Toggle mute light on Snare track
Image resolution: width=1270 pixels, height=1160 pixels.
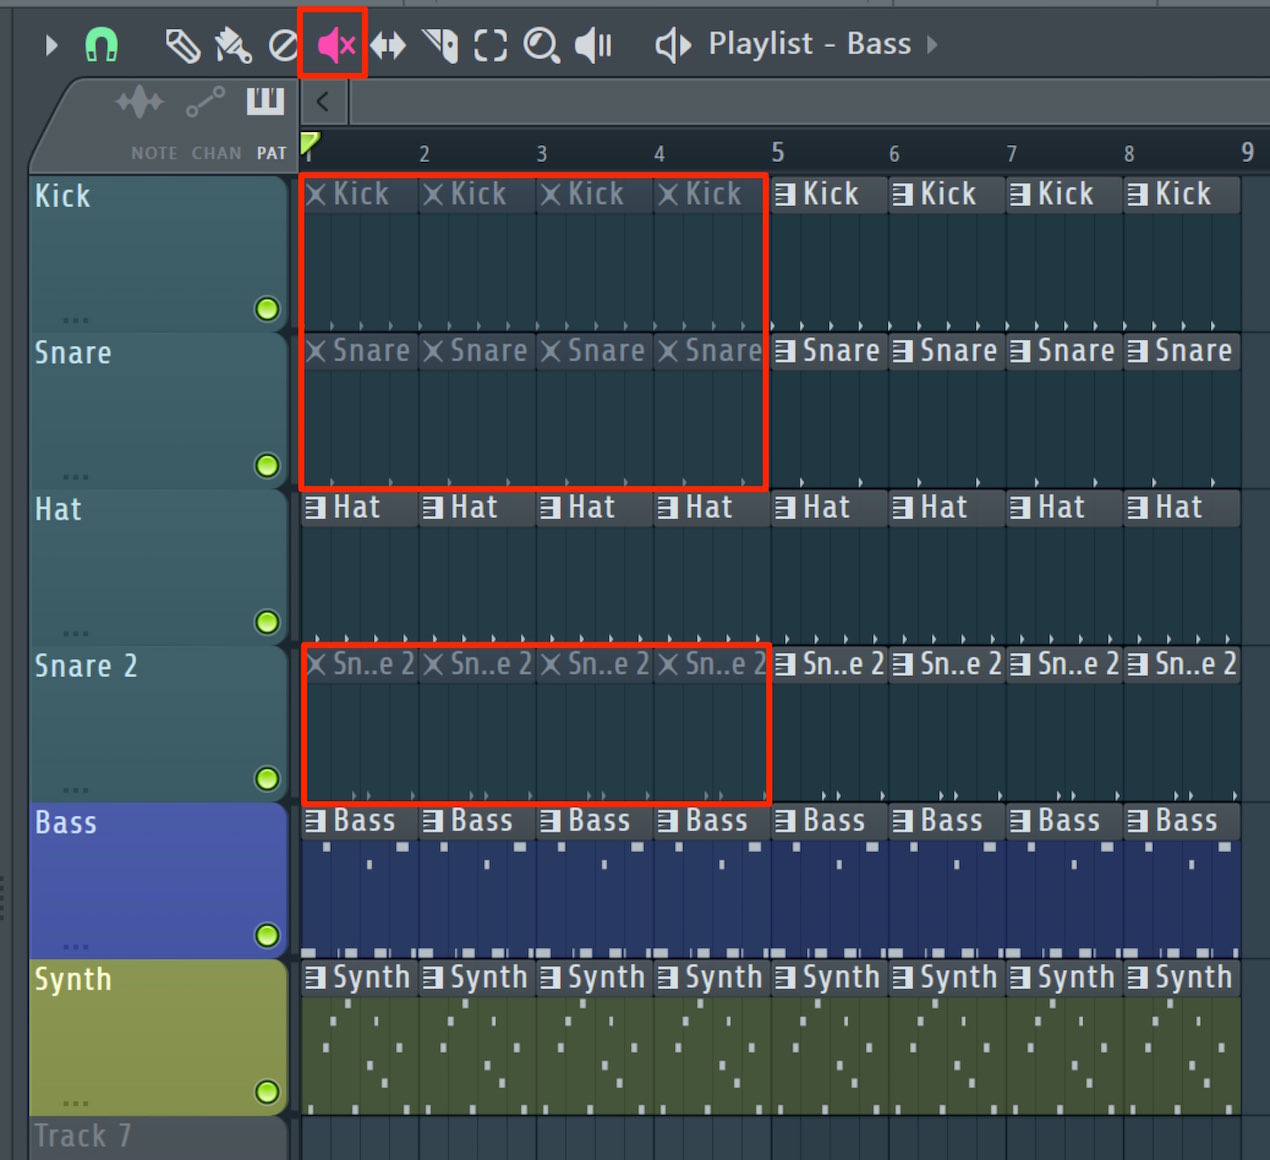pos(267,466)
